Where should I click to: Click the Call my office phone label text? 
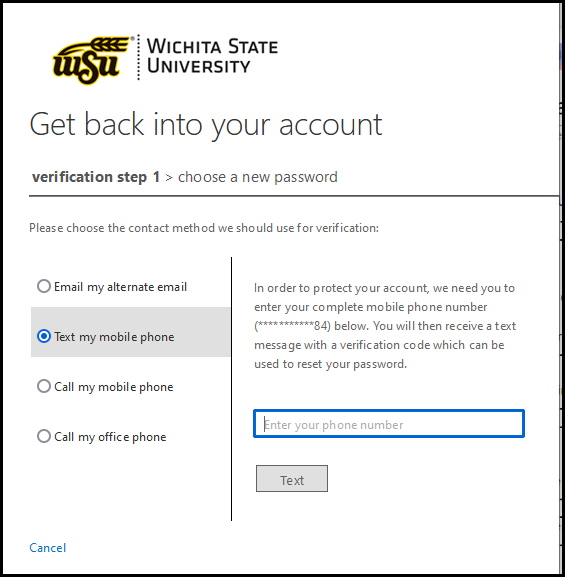pos(110,437)
